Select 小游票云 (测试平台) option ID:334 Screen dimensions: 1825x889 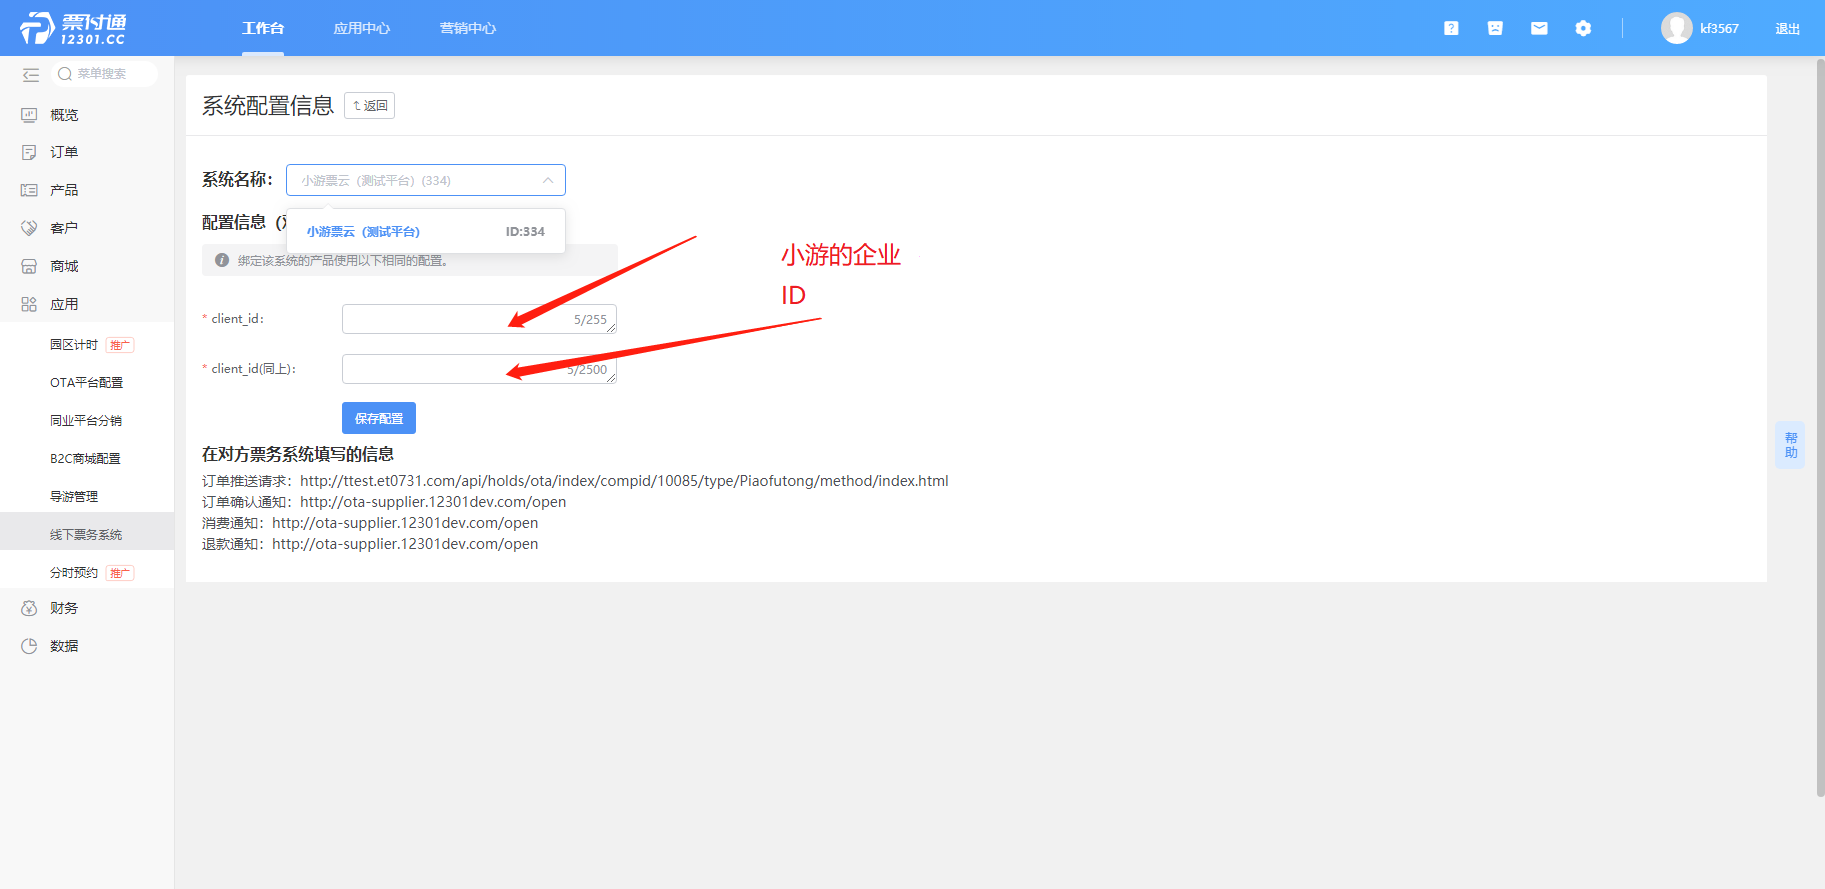pos(425,231)
